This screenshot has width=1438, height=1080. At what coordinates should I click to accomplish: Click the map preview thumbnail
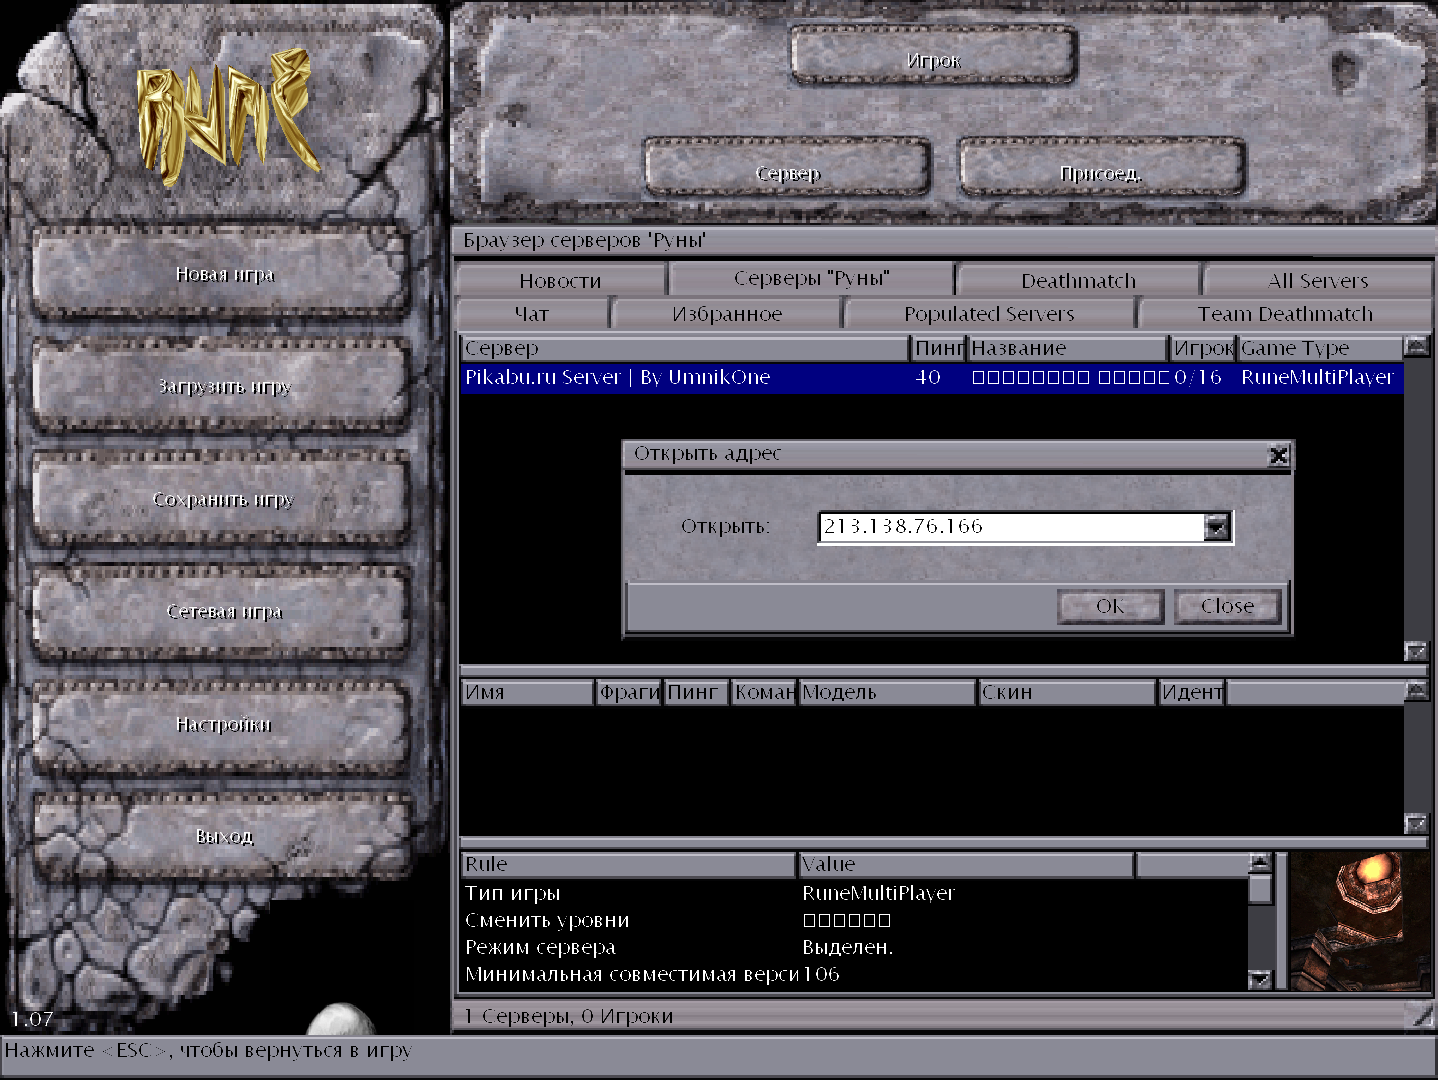(x=1360, y=921)
